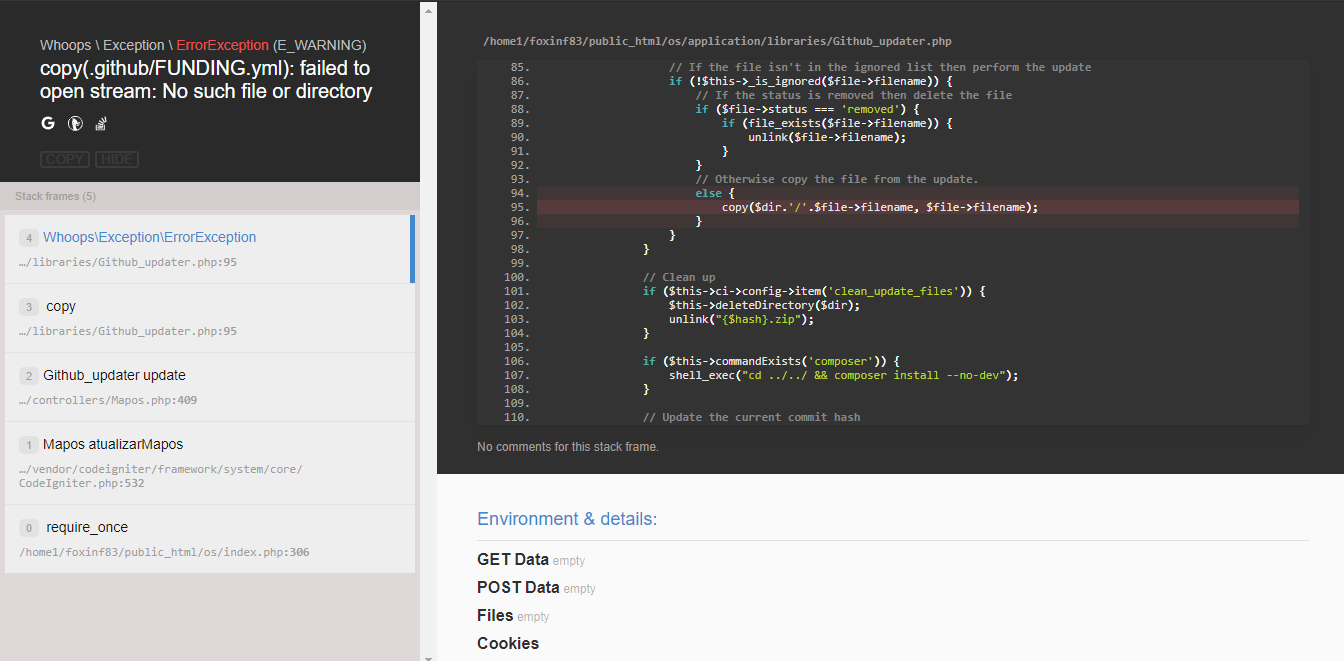Click the red ErrorException class name

coord(223,45)
